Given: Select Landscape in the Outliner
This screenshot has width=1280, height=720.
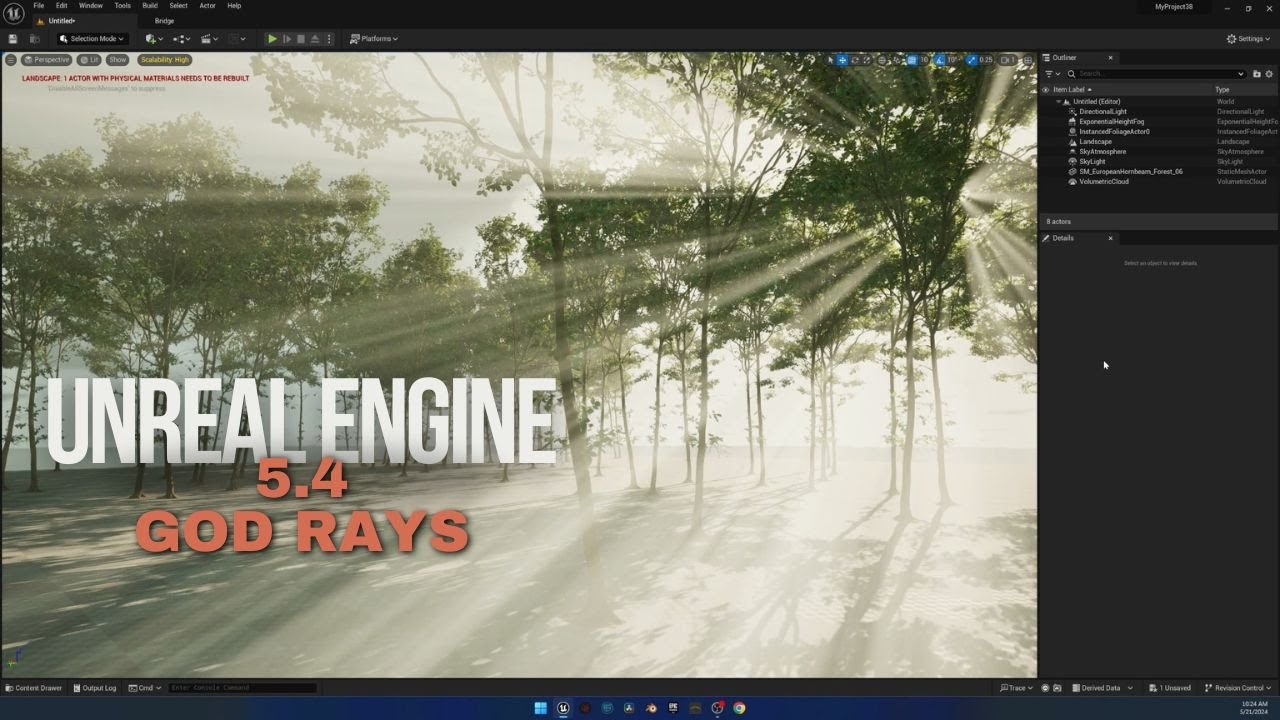Looking at the screenshot, I should click(1095, 142).
